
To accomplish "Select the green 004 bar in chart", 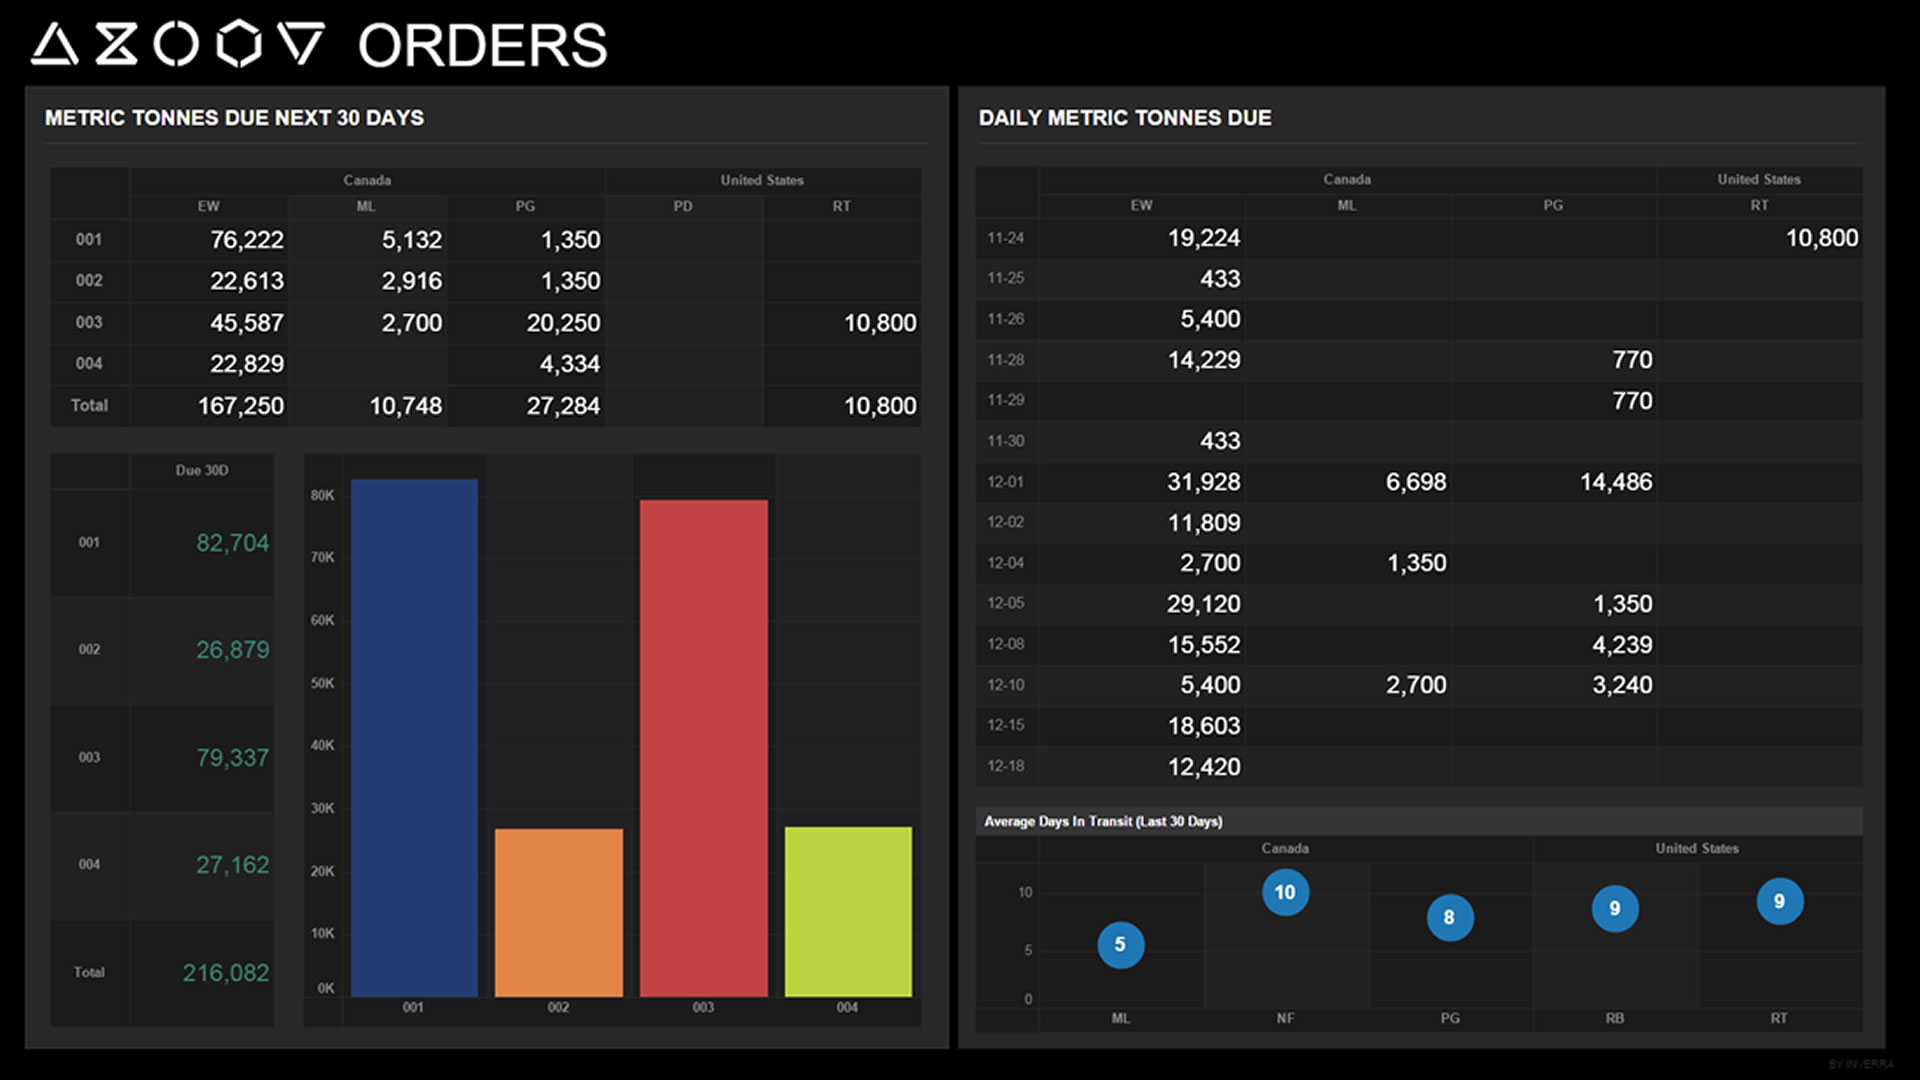I will tap(848, 911).
